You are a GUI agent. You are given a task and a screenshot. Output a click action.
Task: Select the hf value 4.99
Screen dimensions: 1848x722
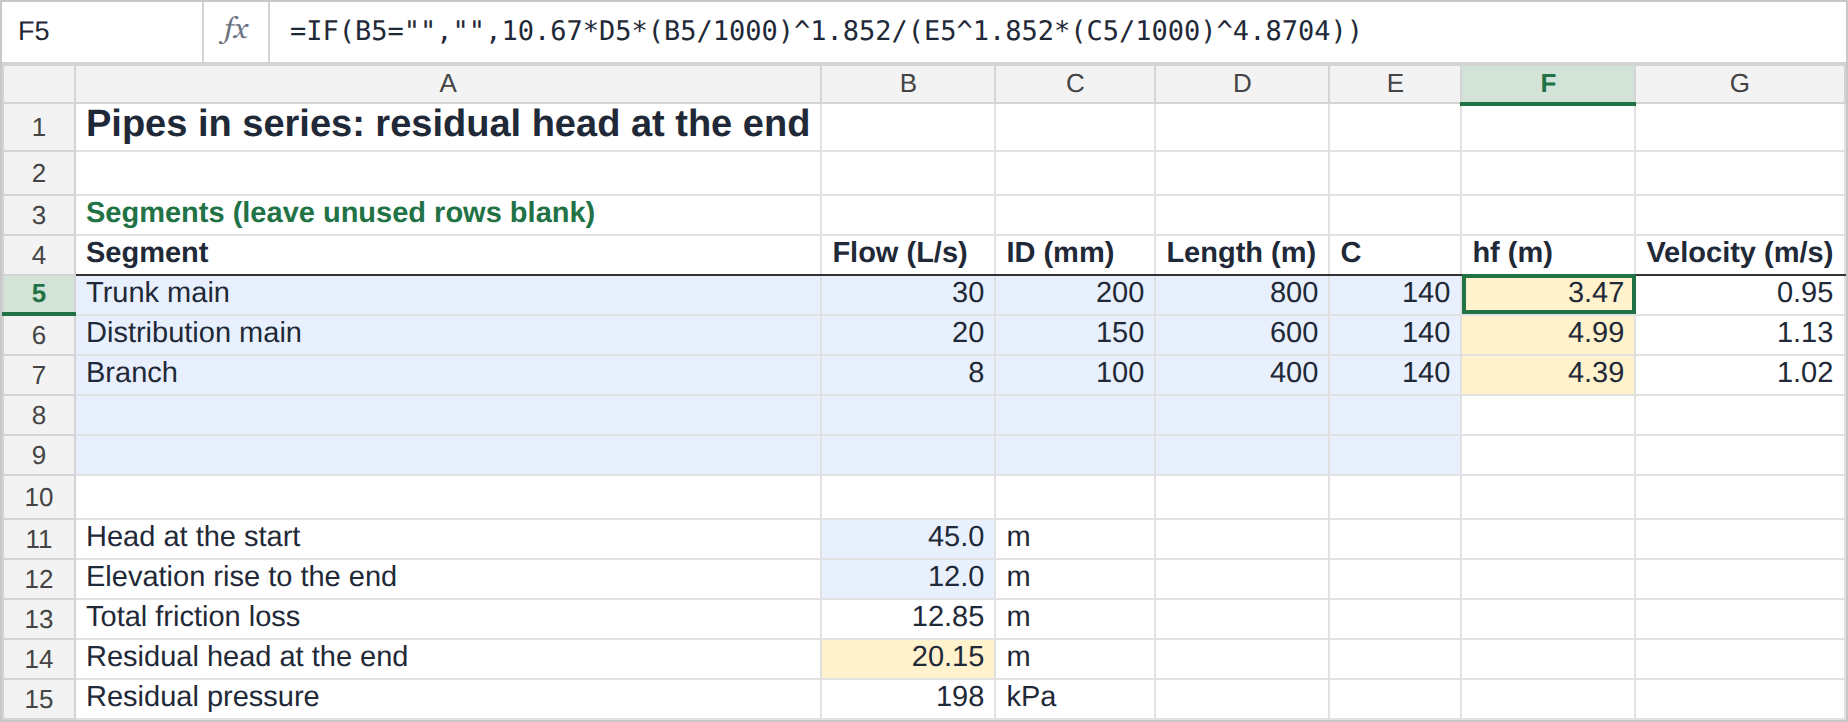coord(1548,334)
